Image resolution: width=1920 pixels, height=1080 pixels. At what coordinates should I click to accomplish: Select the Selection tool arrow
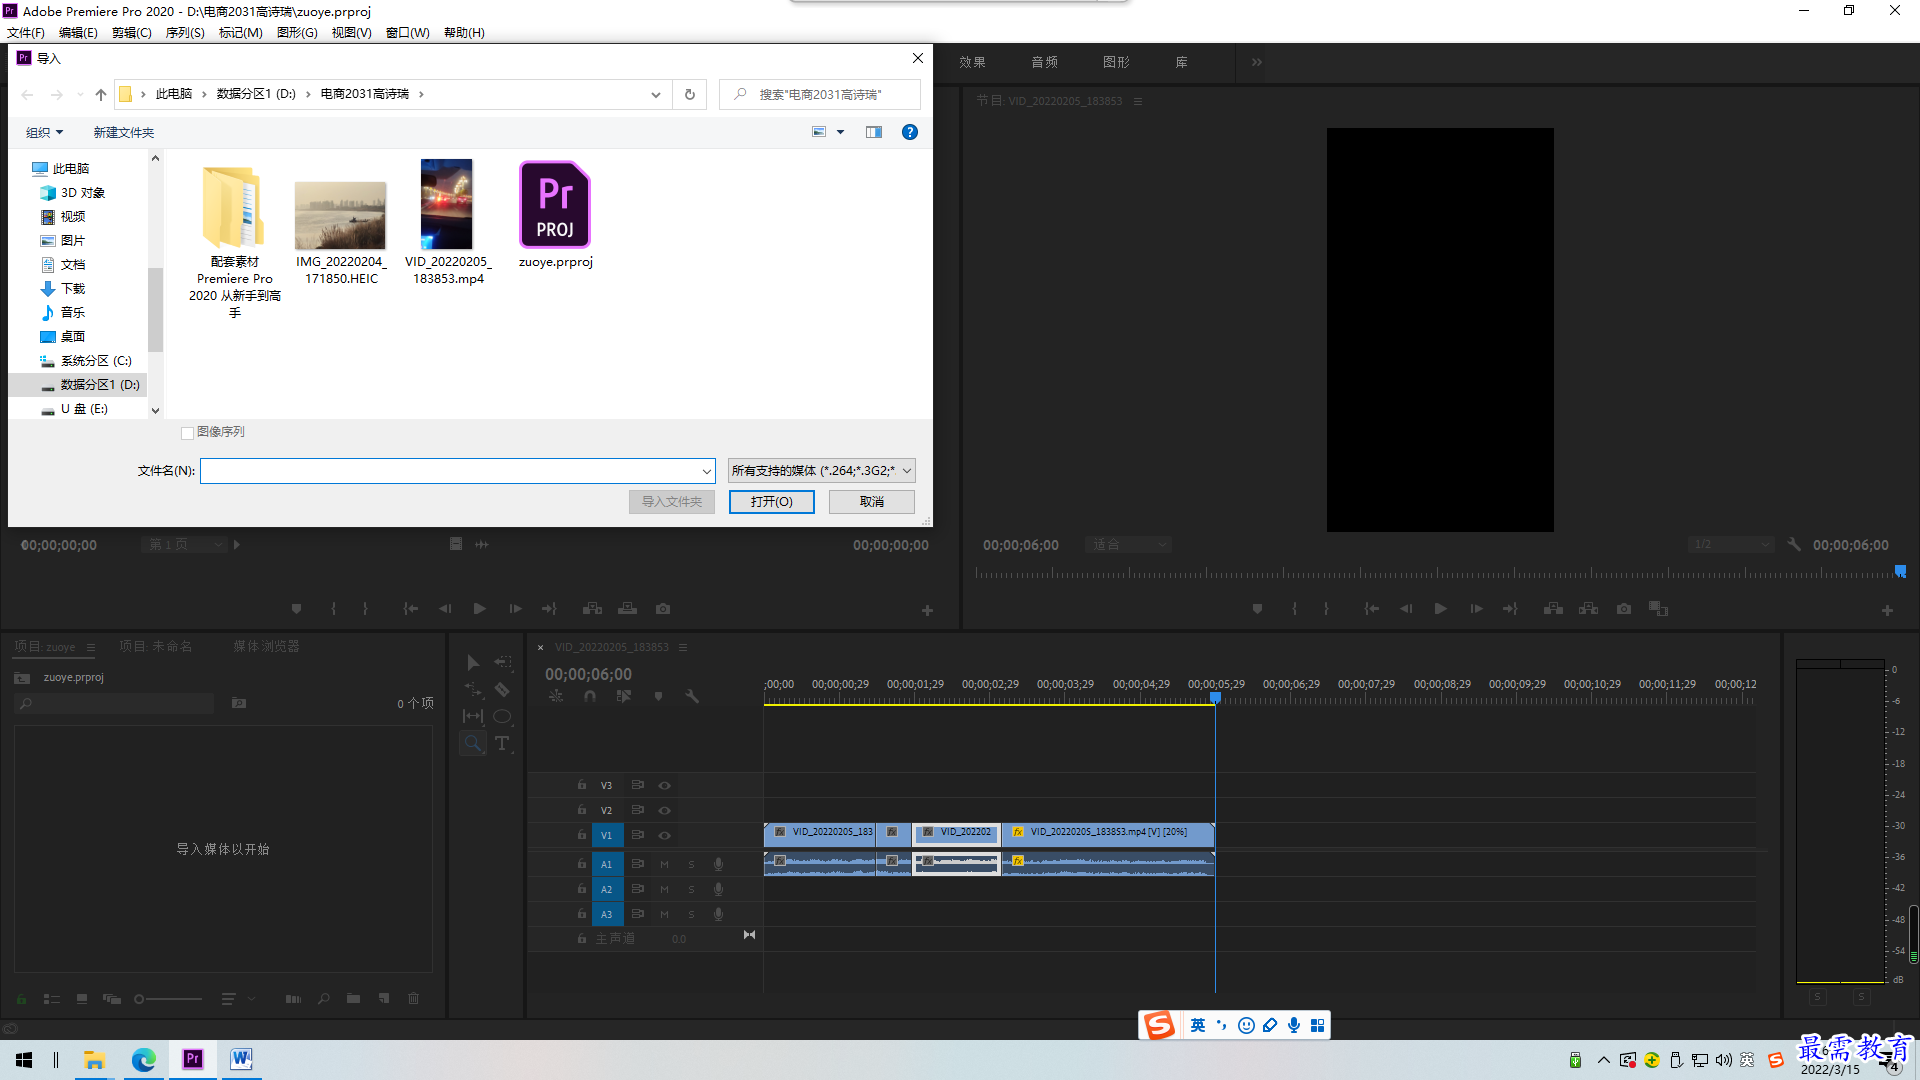pos(473,663)
